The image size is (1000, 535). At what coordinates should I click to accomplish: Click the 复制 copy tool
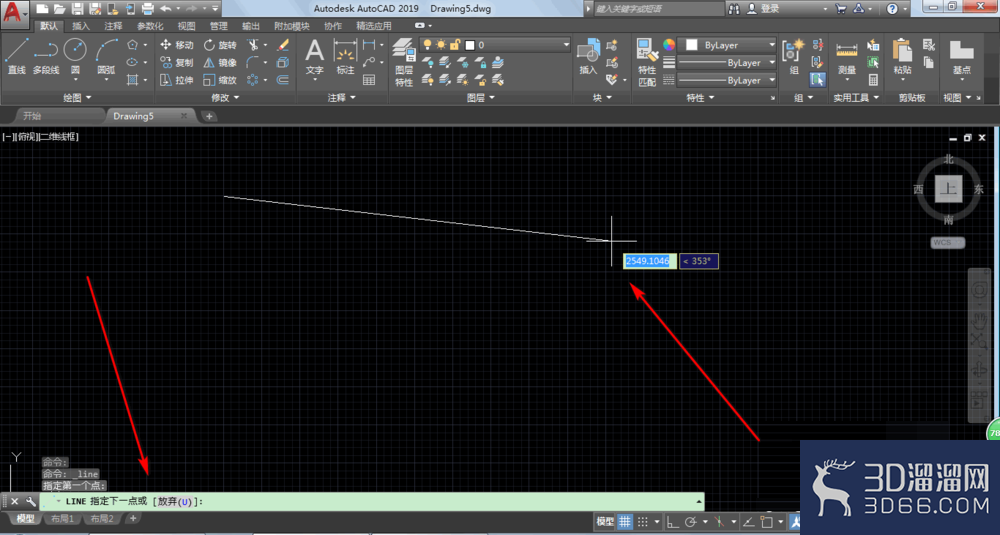[x=177, y=62]
